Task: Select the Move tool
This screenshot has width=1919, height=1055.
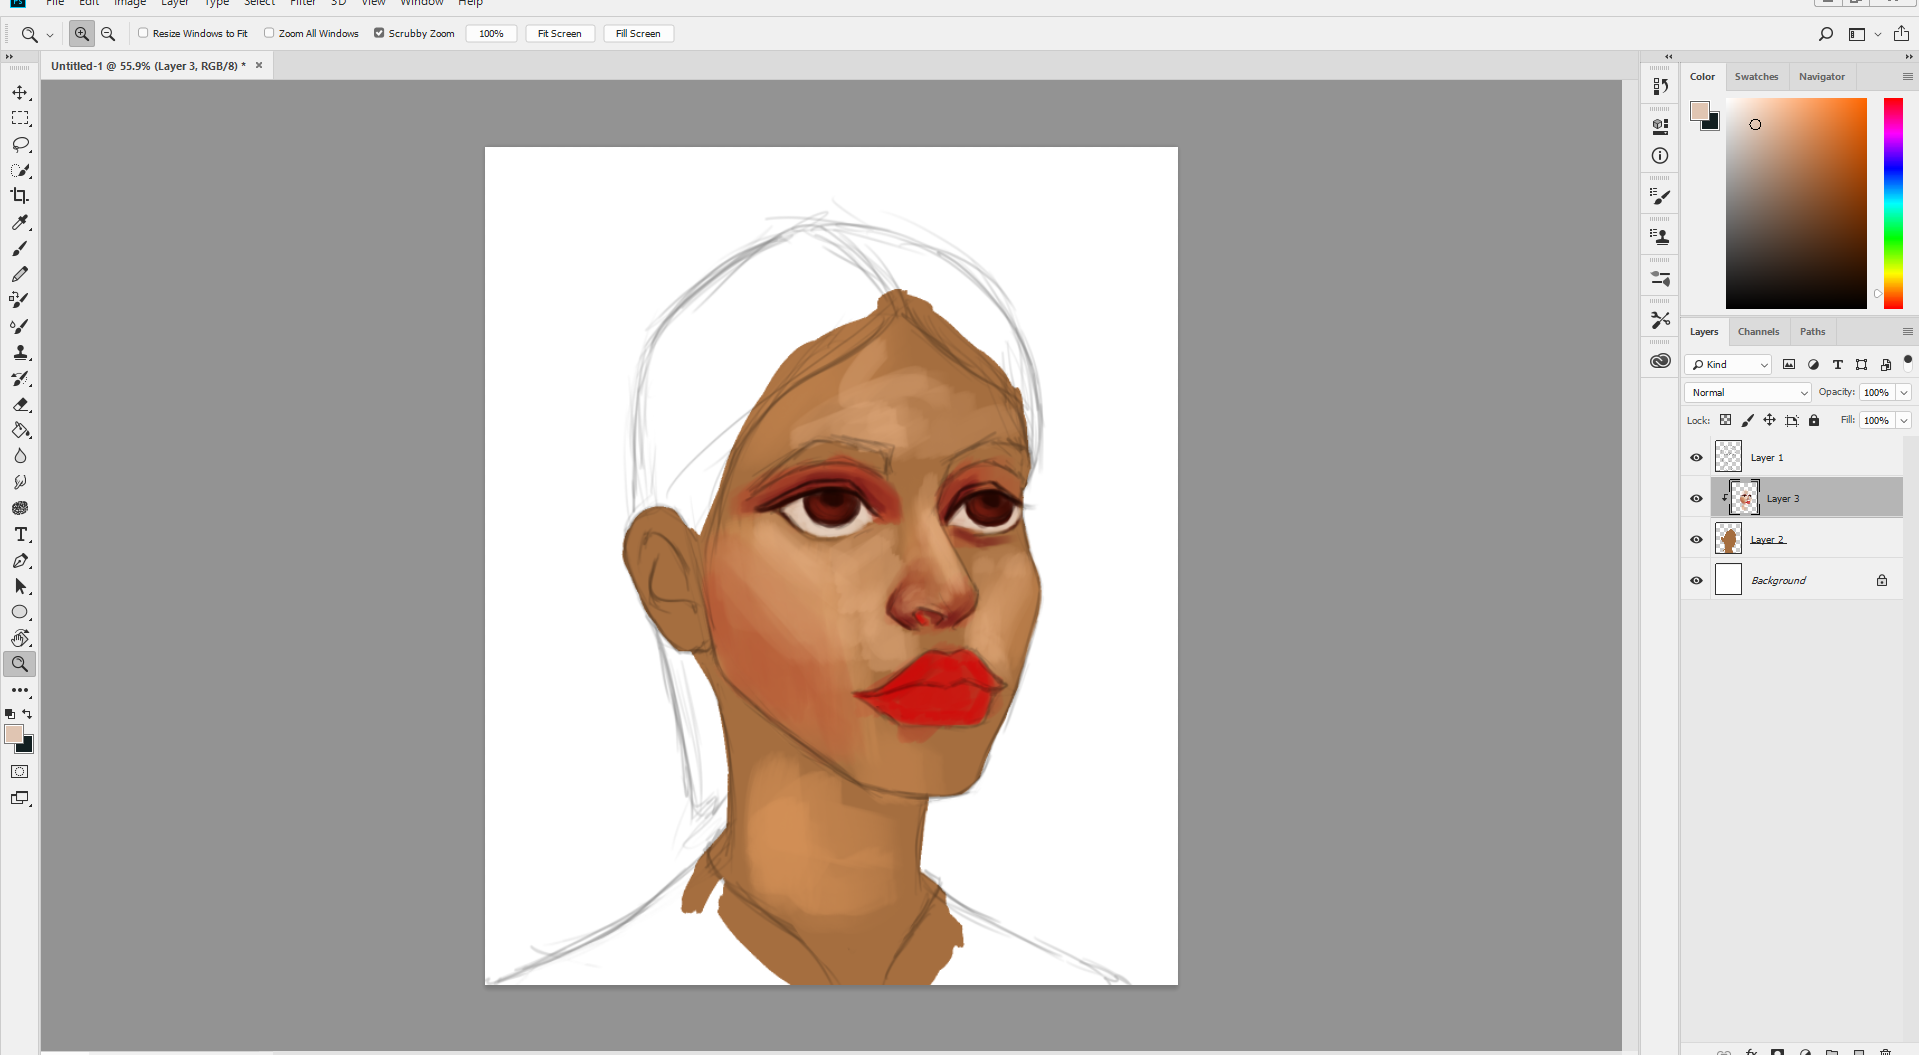Action: 20,92
